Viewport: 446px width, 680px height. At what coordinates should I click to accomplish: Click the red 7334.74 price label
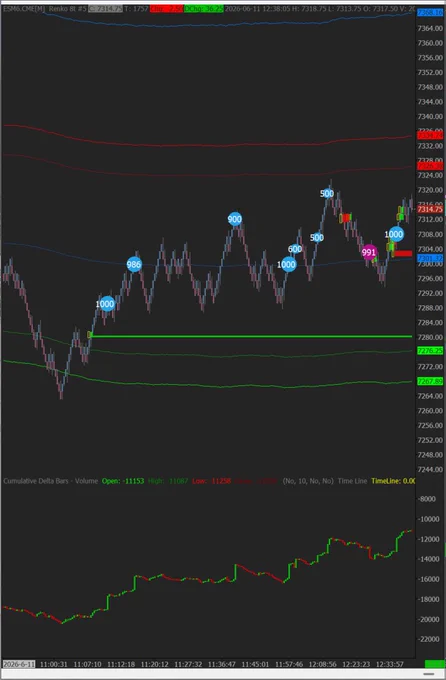(x=430, y=136)
